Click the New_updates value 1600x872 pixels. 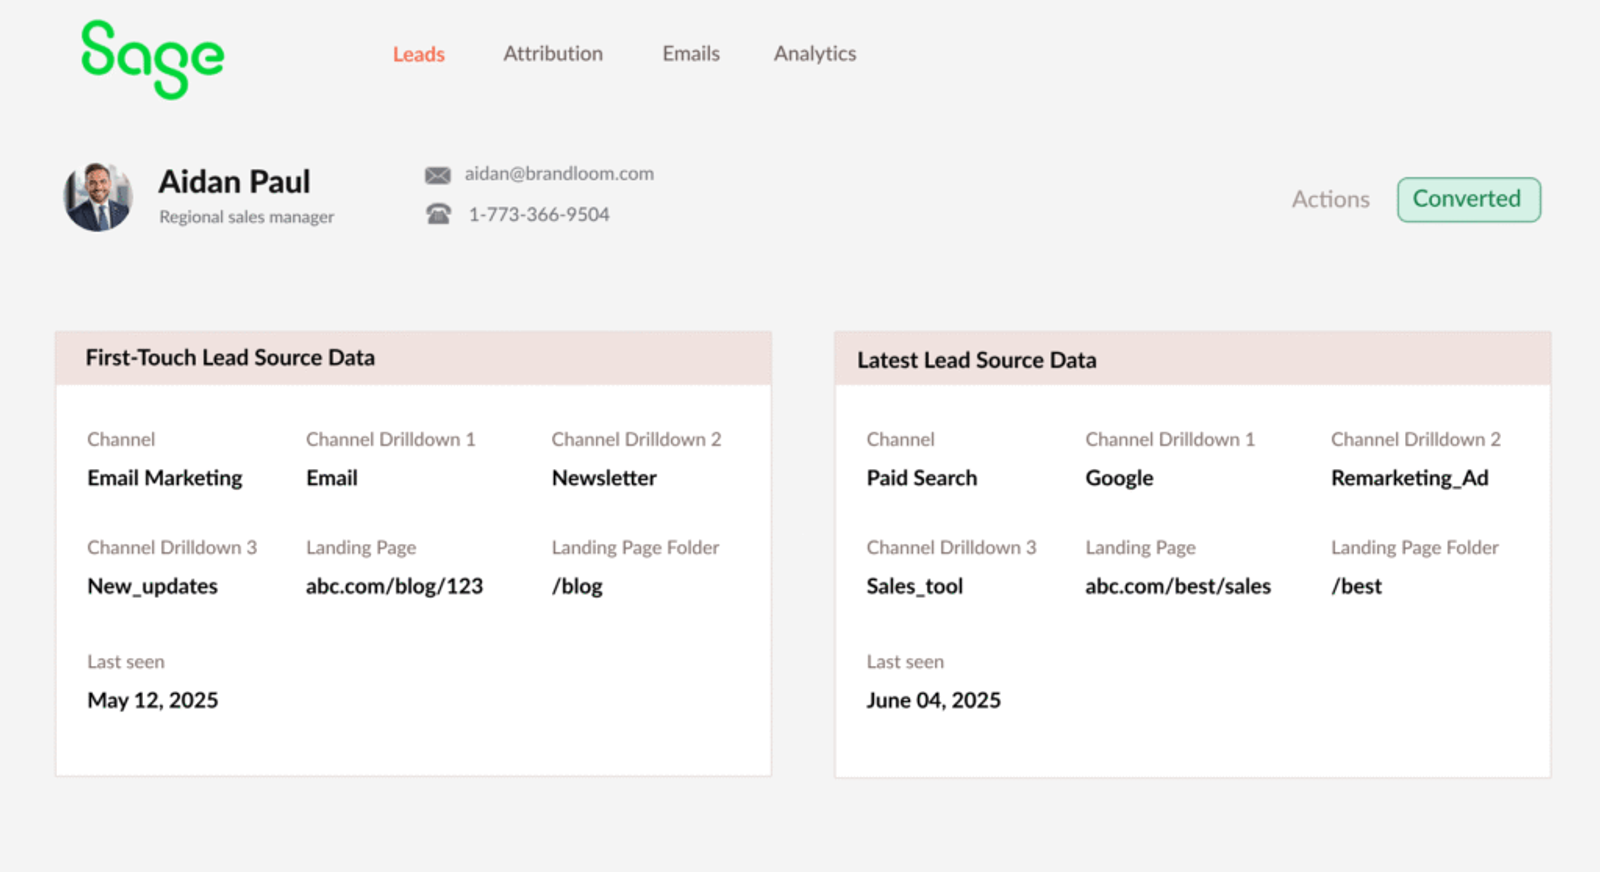[x=152, y=587]
